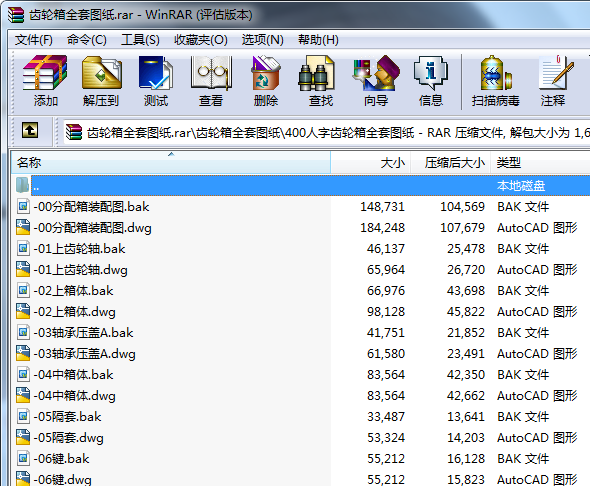Image resolution: width=590 pixels, height=486 pixels.
Task: Sort by 压缩后大小 column header
Action: click(x=450, y=163)
